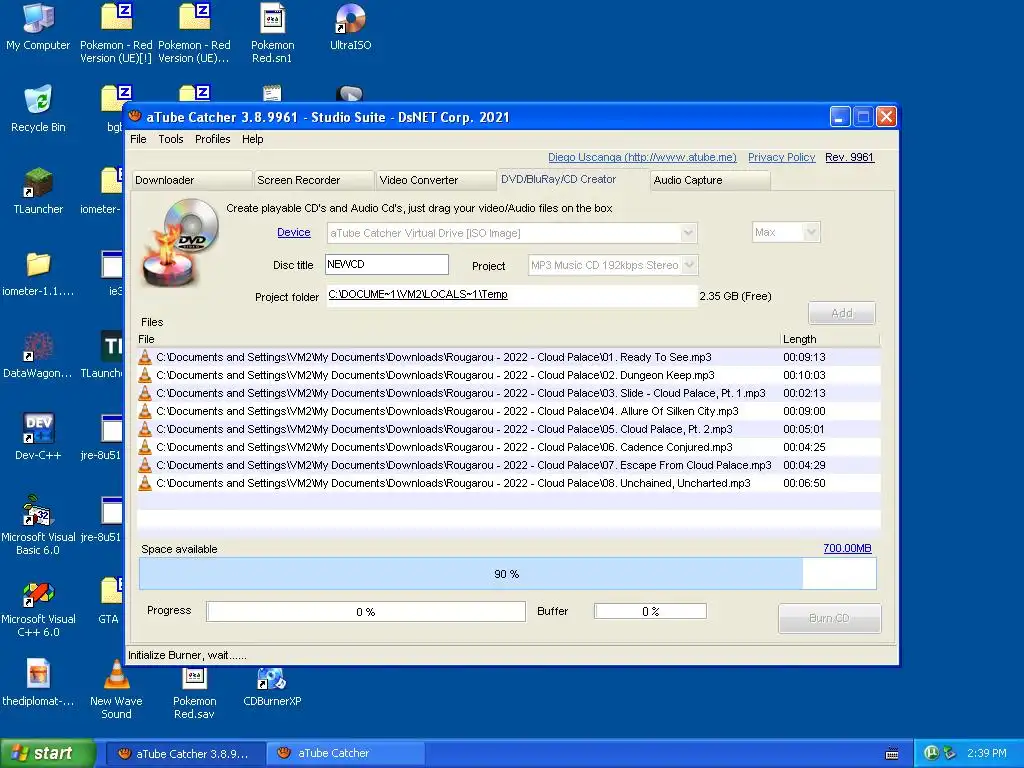Switch to aTube Catcher 3.8.9... taskbar button

coord(184,754)
